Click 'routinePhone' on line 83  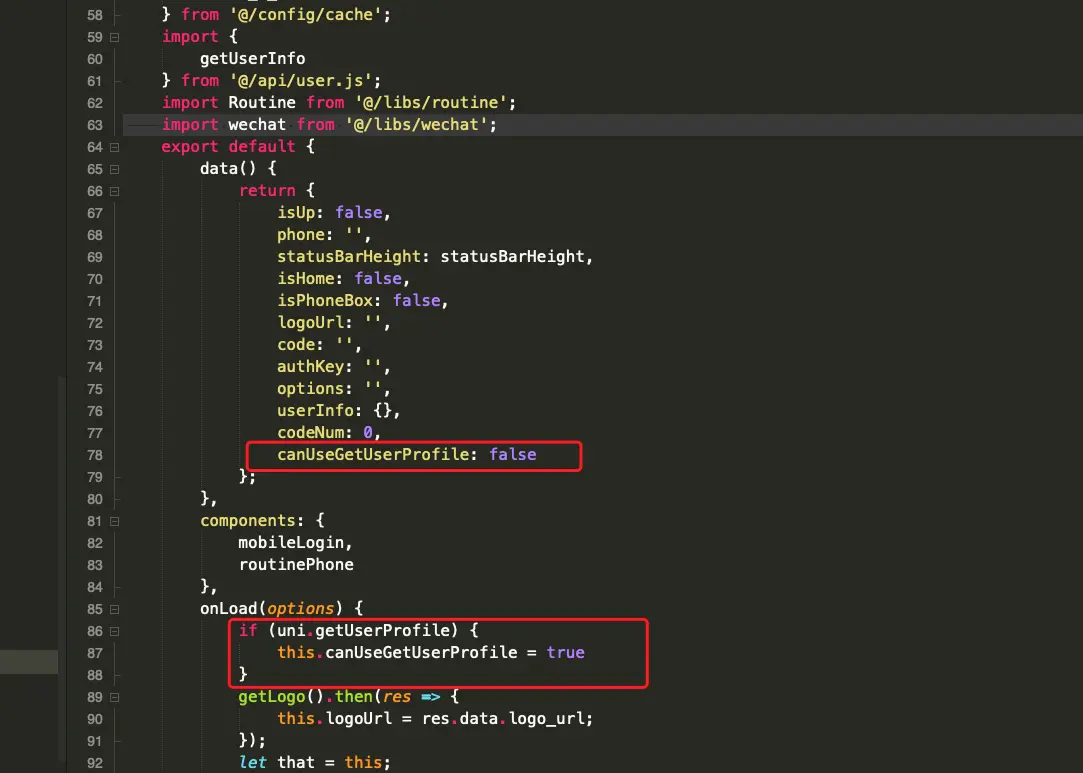pos(296,564)
